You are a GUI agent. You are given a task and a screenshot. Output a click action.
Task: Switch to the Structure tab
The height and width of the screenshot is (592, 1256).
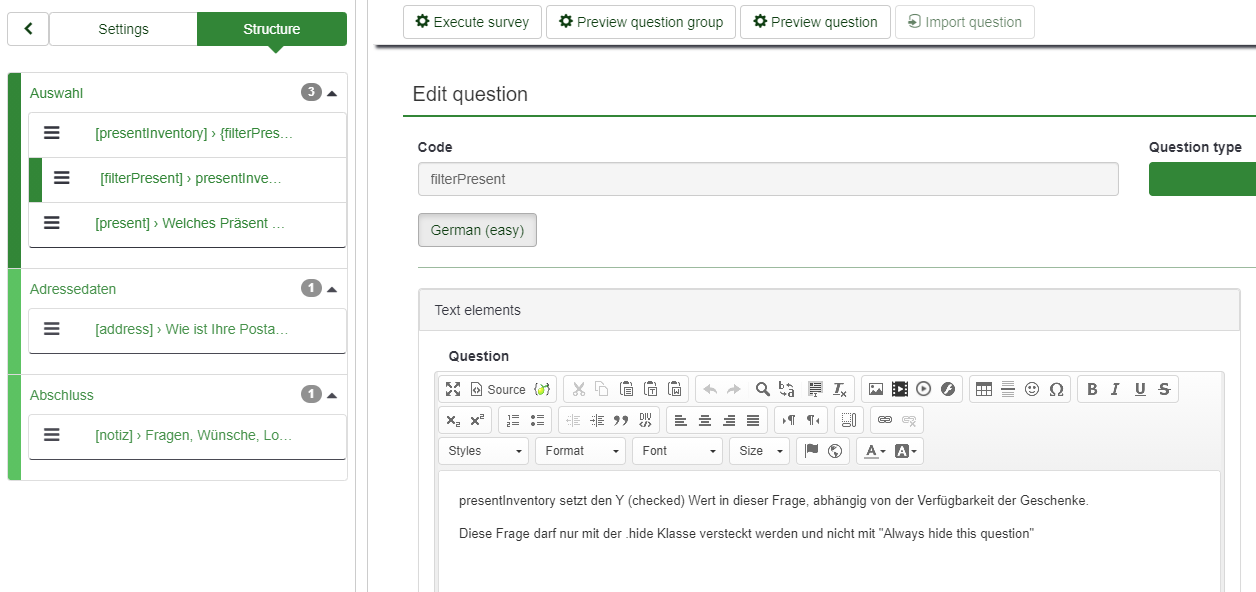tap(272, 29)
